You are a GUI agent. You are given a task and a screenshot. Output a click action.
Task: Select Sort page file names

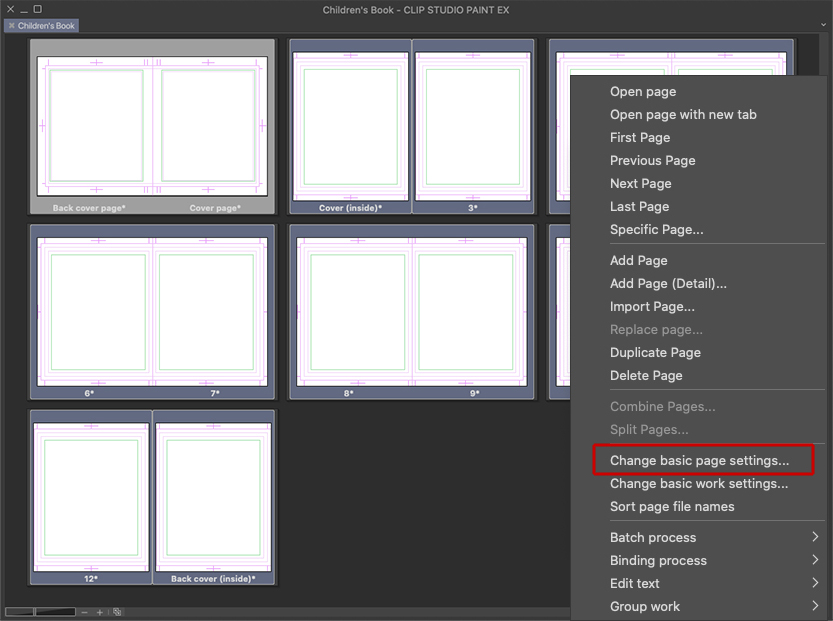672,506
